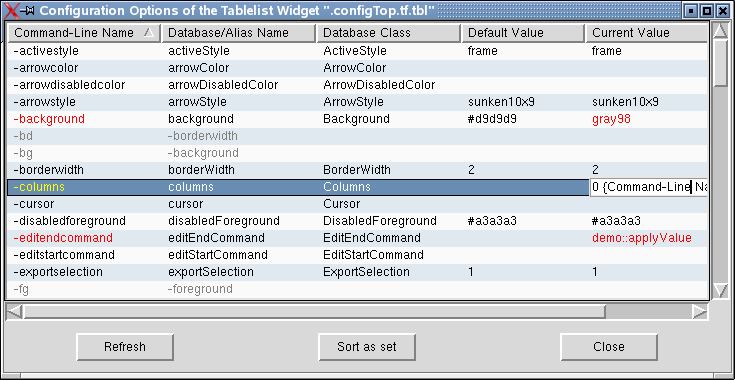
Task: Click the horizontal scrollbar right arrow
Action: pyautogui.click(x=700, y=311)
